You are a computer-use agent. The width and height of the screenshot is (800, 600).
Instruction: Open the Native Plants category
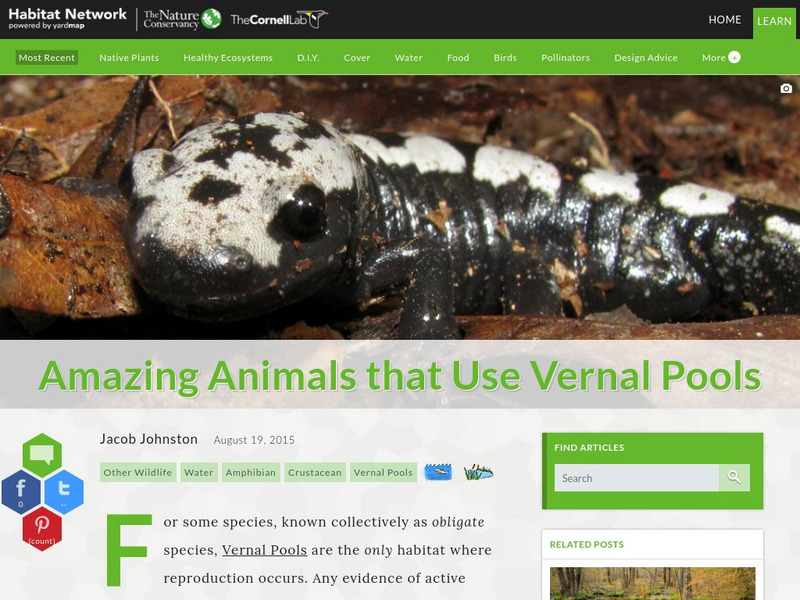click(129, 58)
